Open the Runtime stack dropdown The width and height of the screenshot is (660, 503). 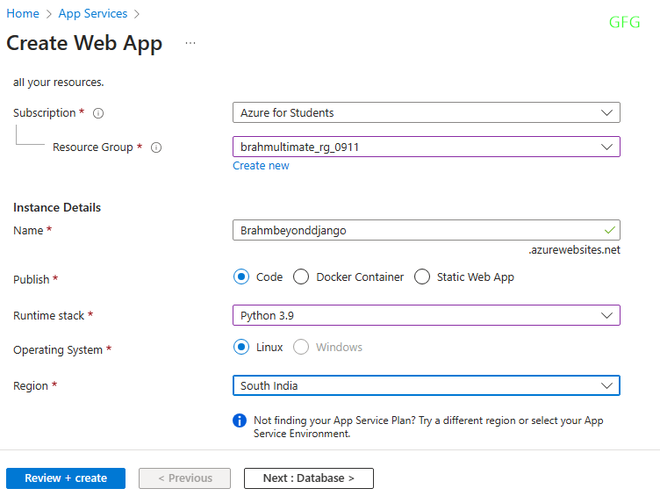(425, 315)
